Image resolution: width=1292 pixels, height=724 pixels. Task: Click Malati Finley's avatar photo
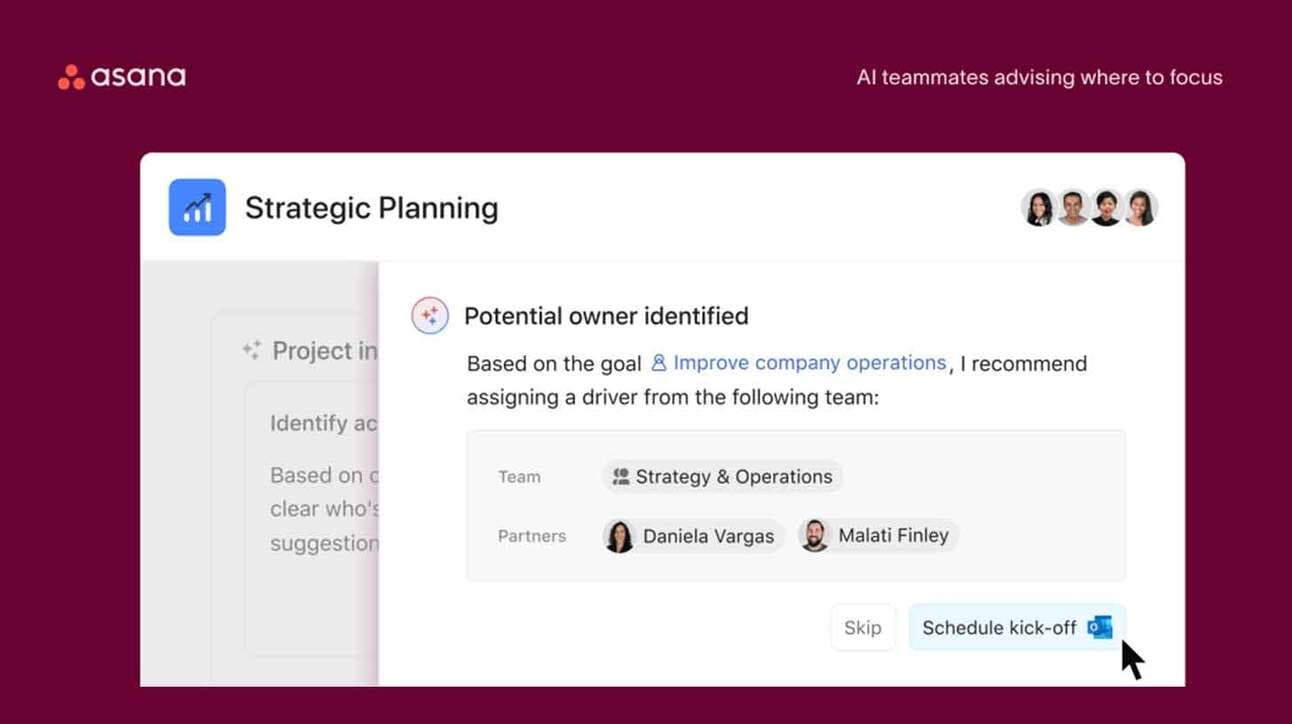pos(815,535)
